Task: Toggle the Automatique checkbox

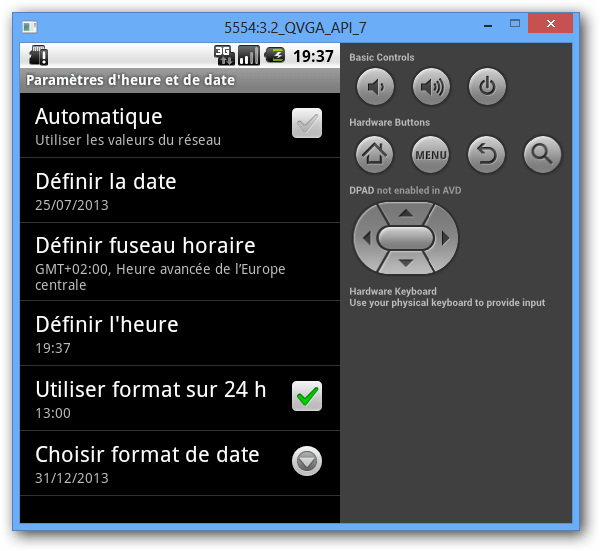Action: click(306, 124)
